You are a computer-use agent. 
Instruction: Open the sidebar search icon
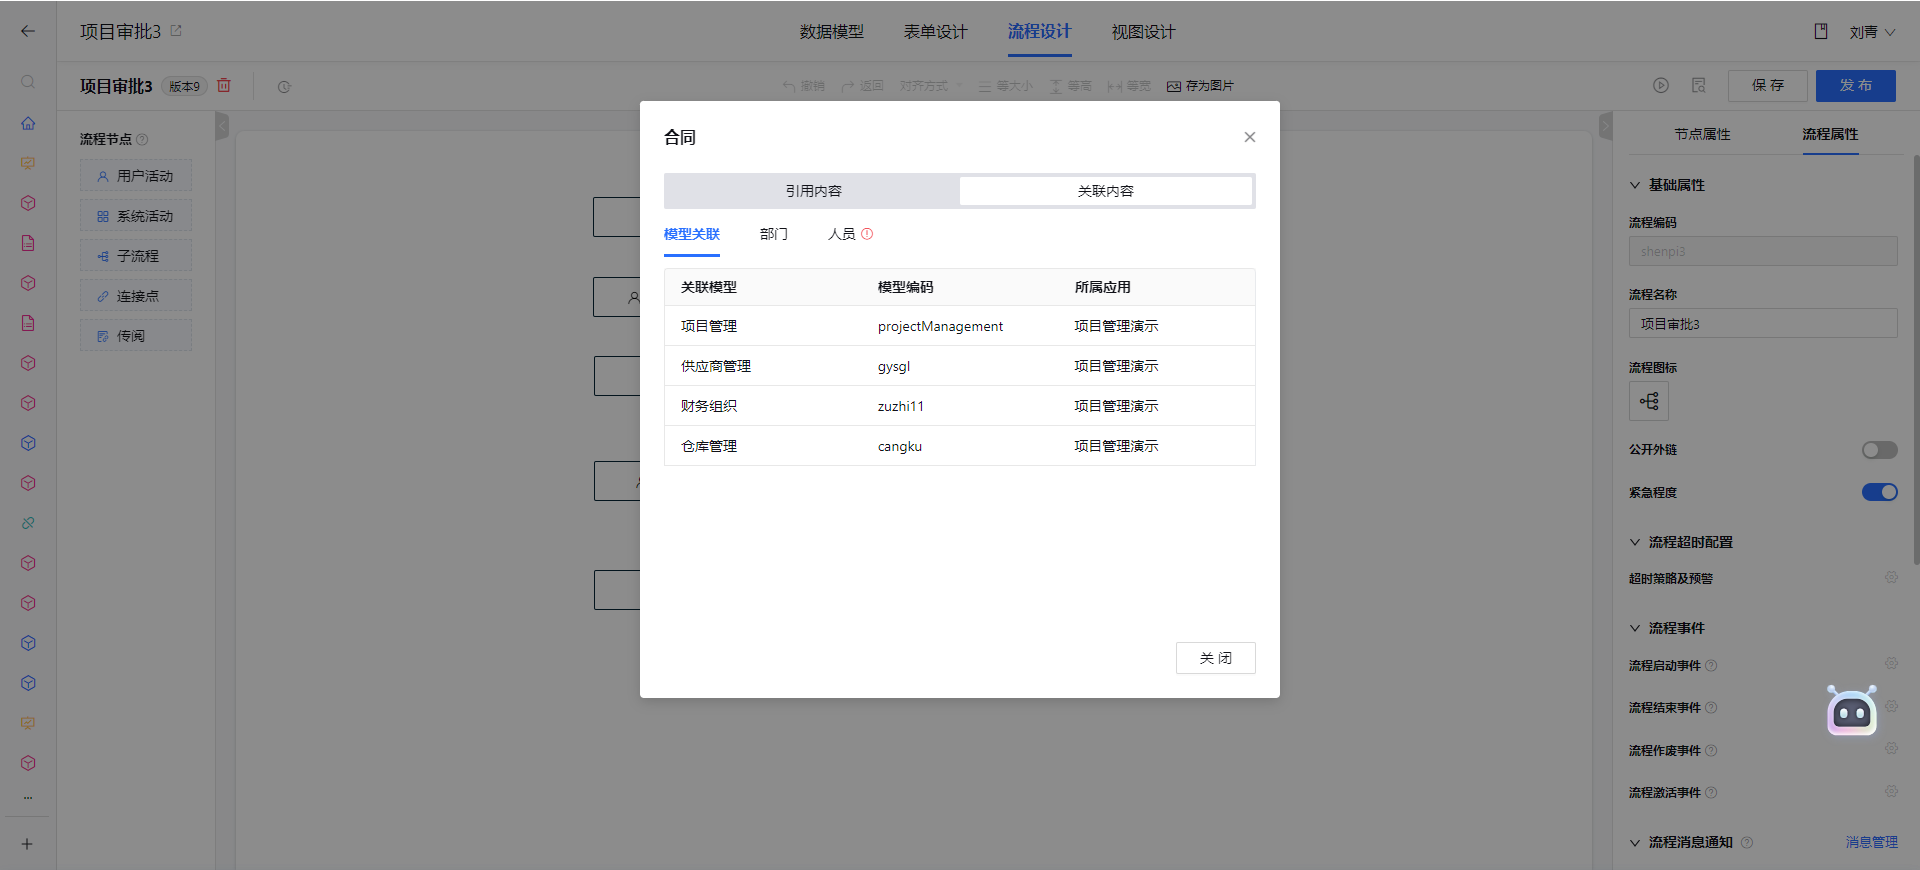[x=28, y=82]
